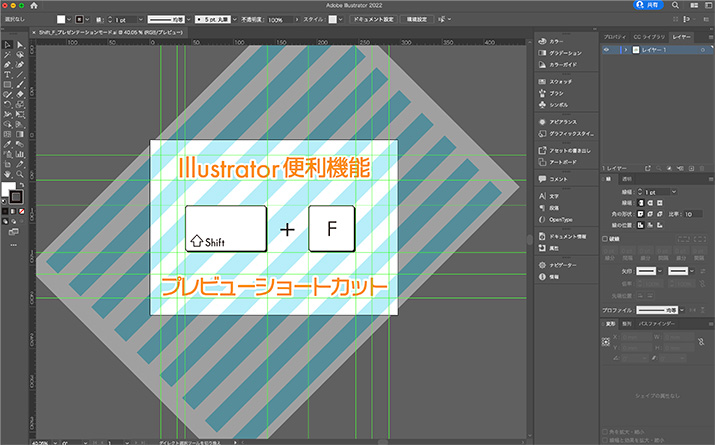Click the create new layer icon button

pos(691,168)
